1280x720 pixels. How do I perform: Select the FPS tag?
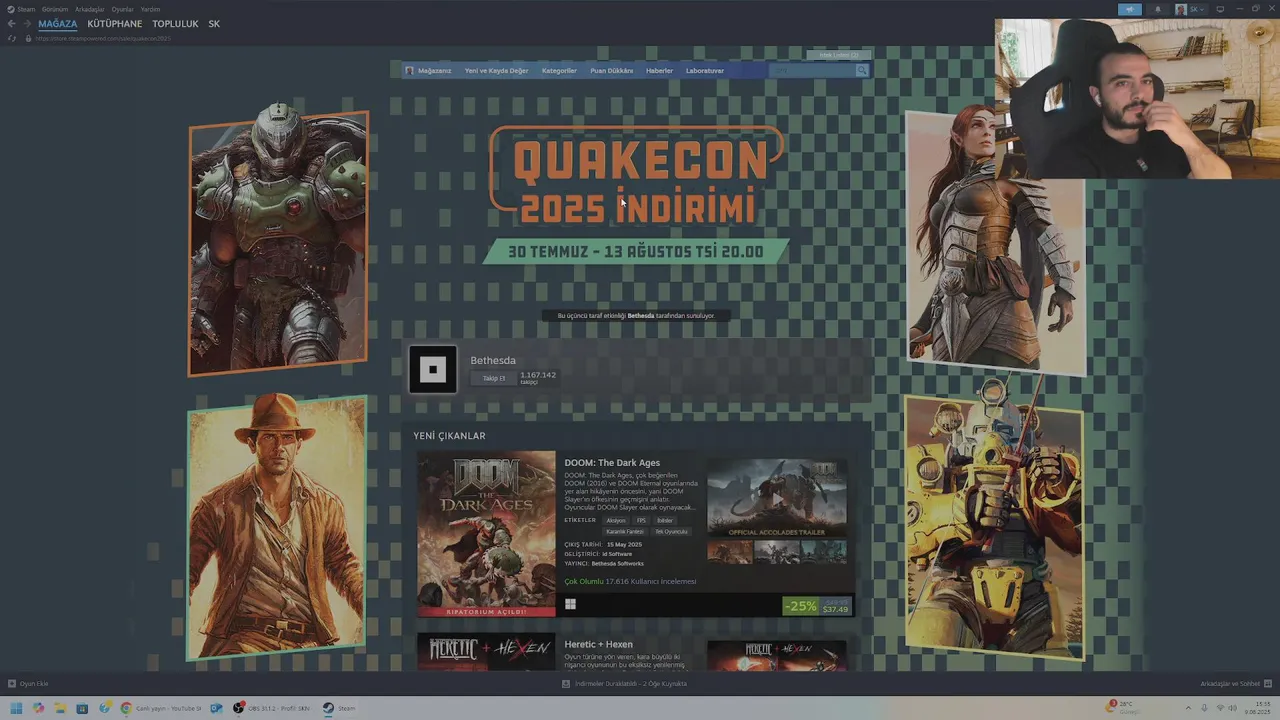[641, 520]
